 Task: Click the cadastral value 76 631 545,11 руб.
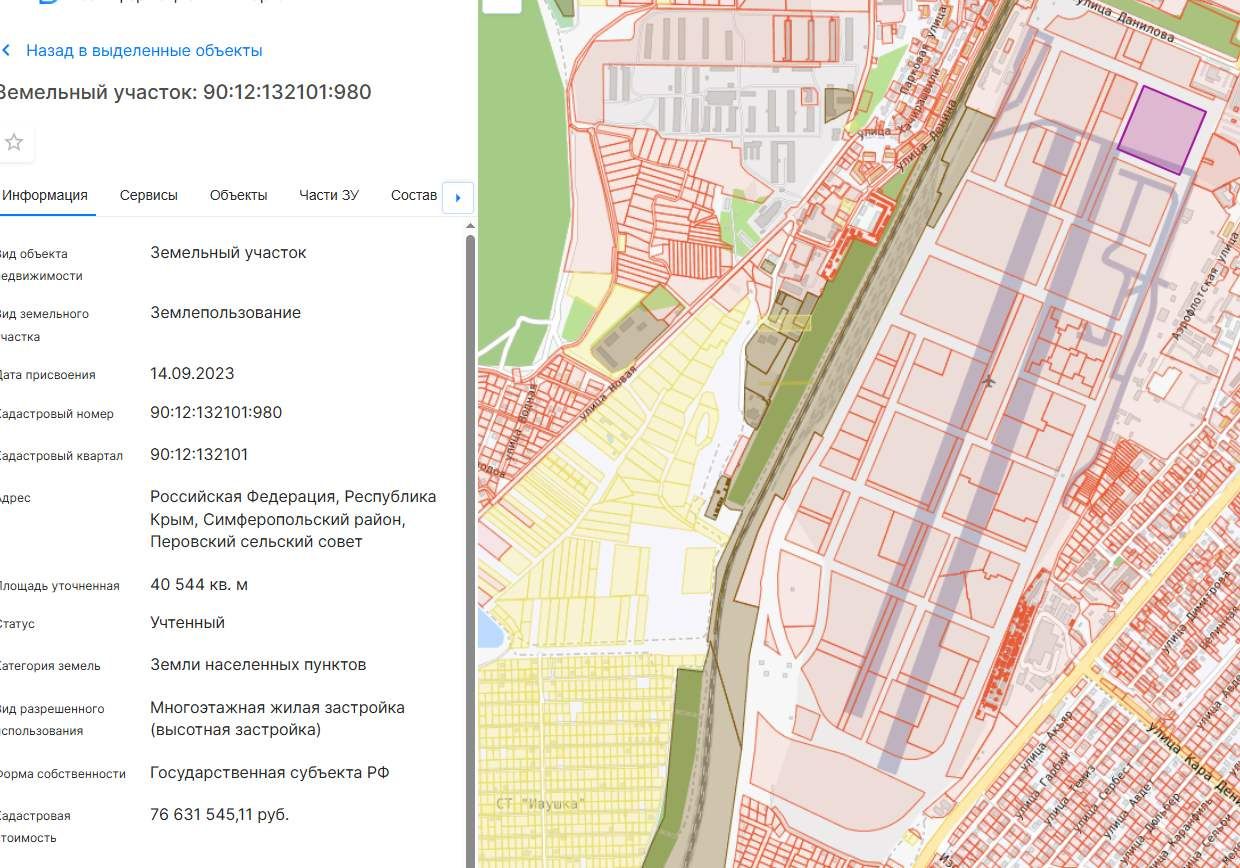click(219, 815)
